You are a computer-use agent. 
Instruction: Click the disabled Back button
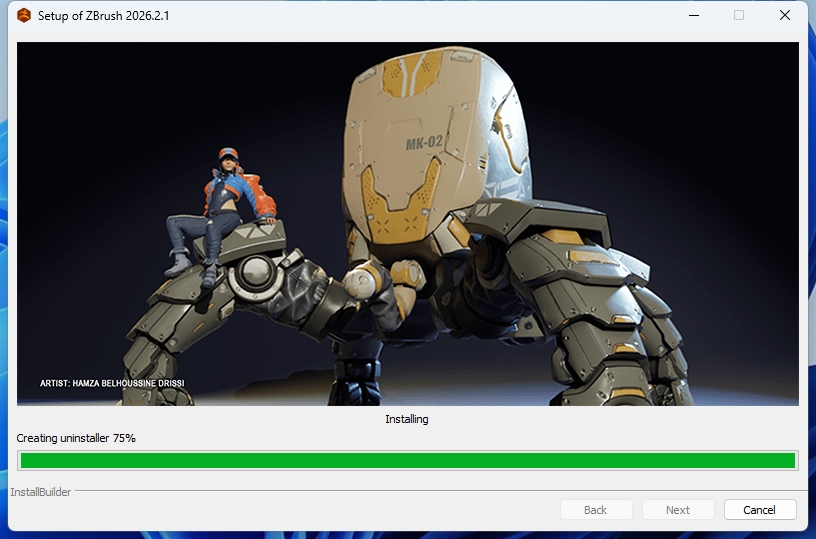(596, 510)
